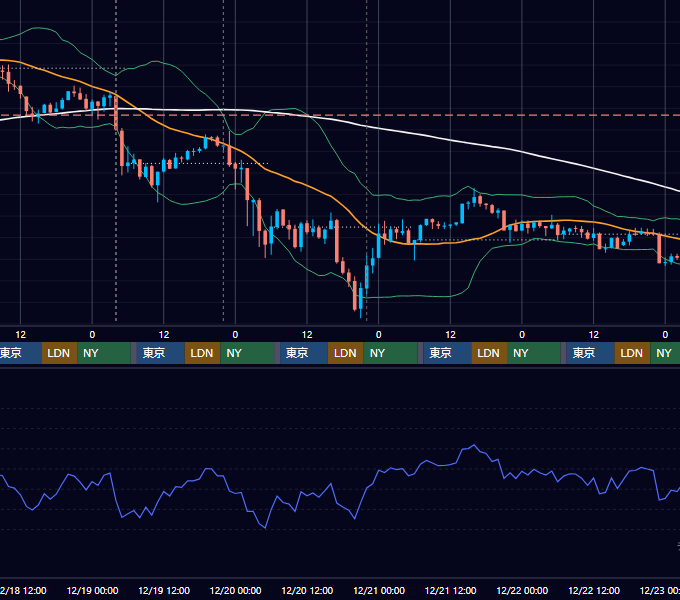Click the LDN session block on 12/22

632,353
